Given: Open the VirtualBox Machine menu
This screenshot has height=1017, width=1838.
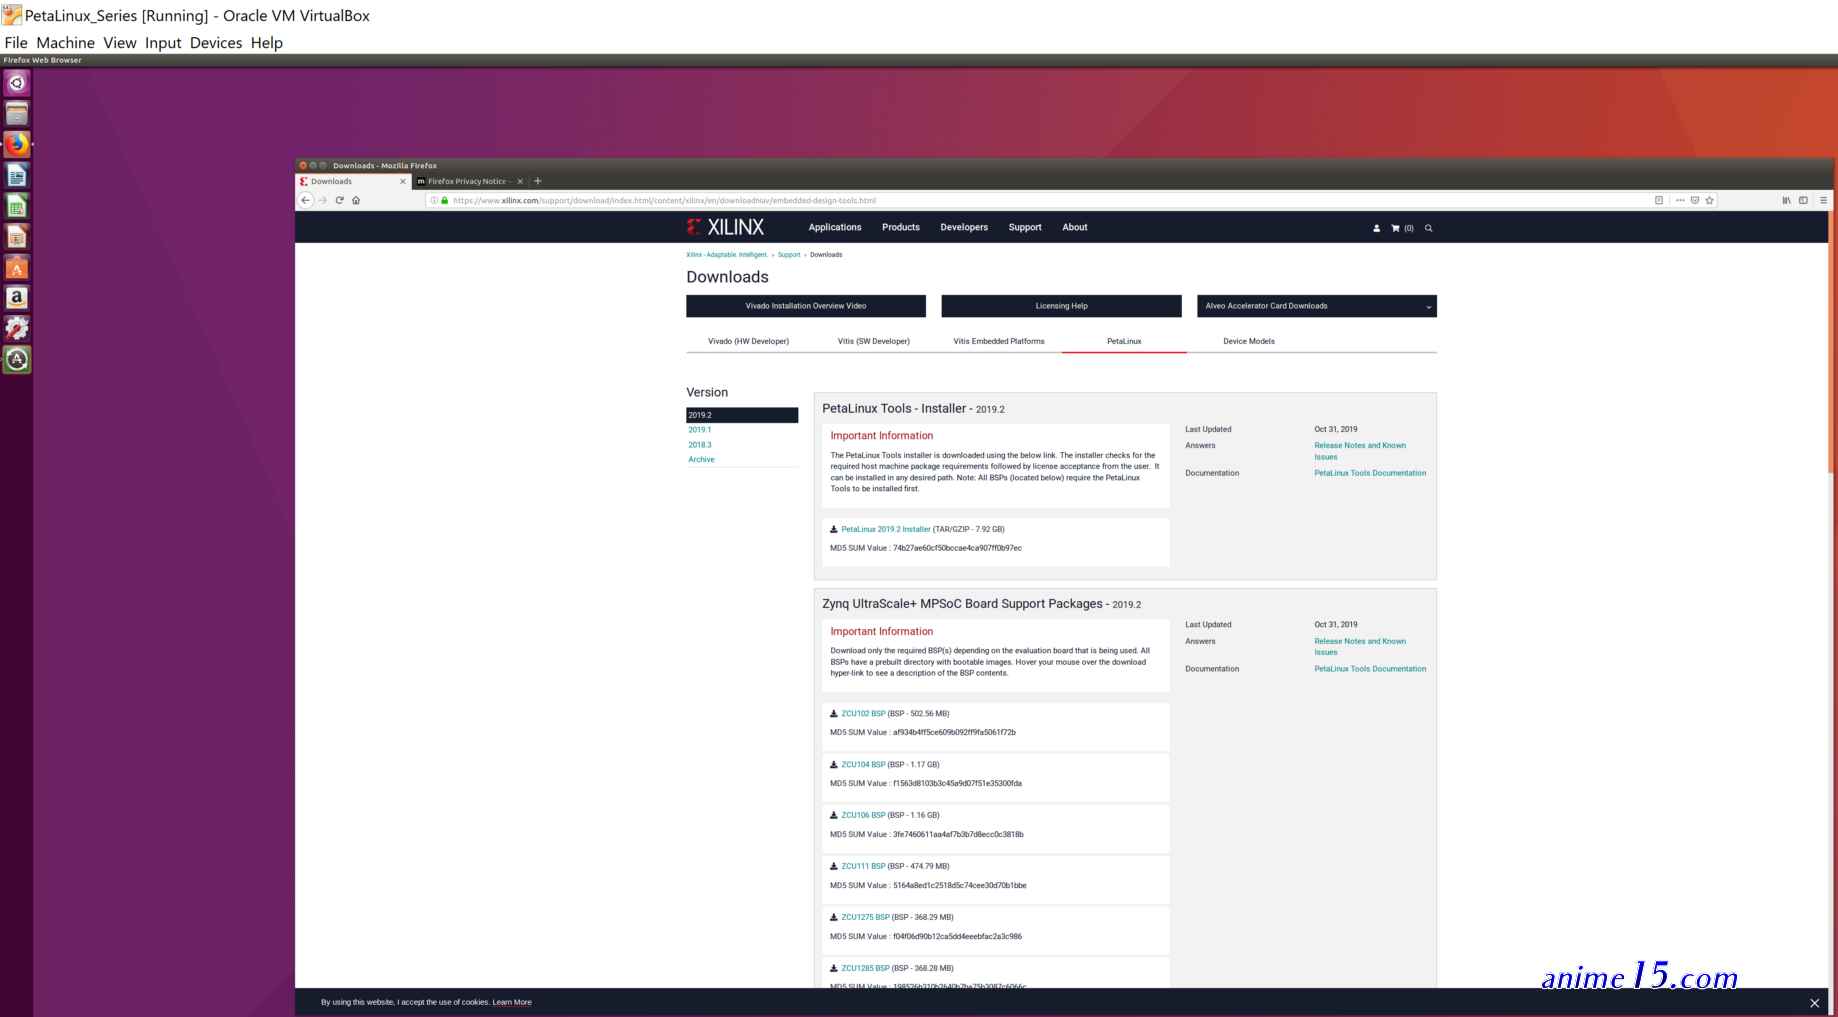Looking at the screenshot, I should click(x=65, y=43).
